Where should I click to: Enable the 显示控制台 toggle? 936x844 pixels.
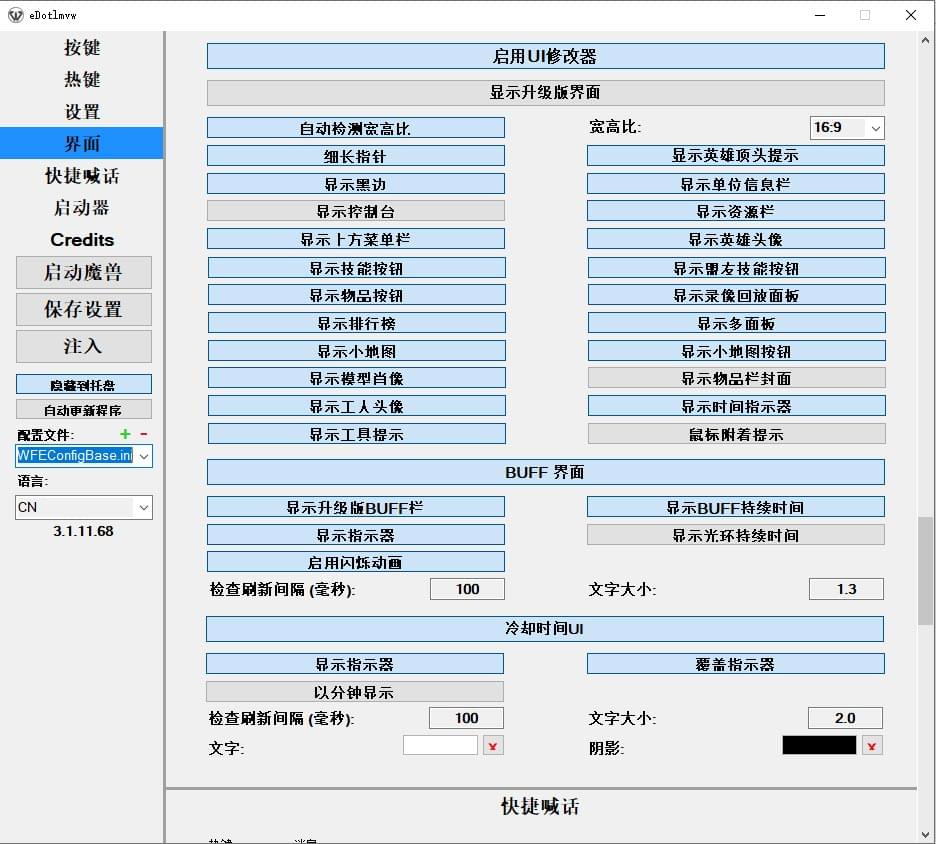pyautogui.click(x=355, y=211)
